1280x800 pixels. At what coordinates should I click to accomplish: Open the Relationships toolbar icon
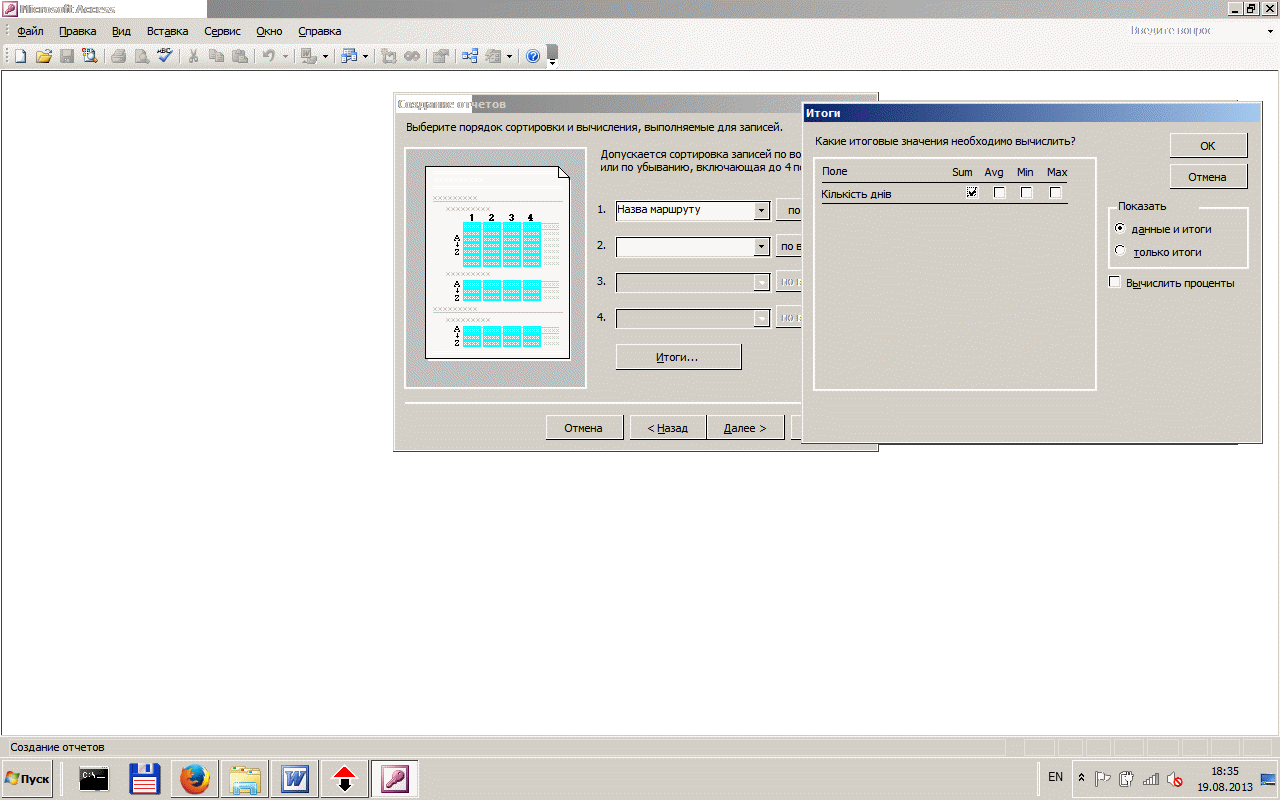pos(469,56)
